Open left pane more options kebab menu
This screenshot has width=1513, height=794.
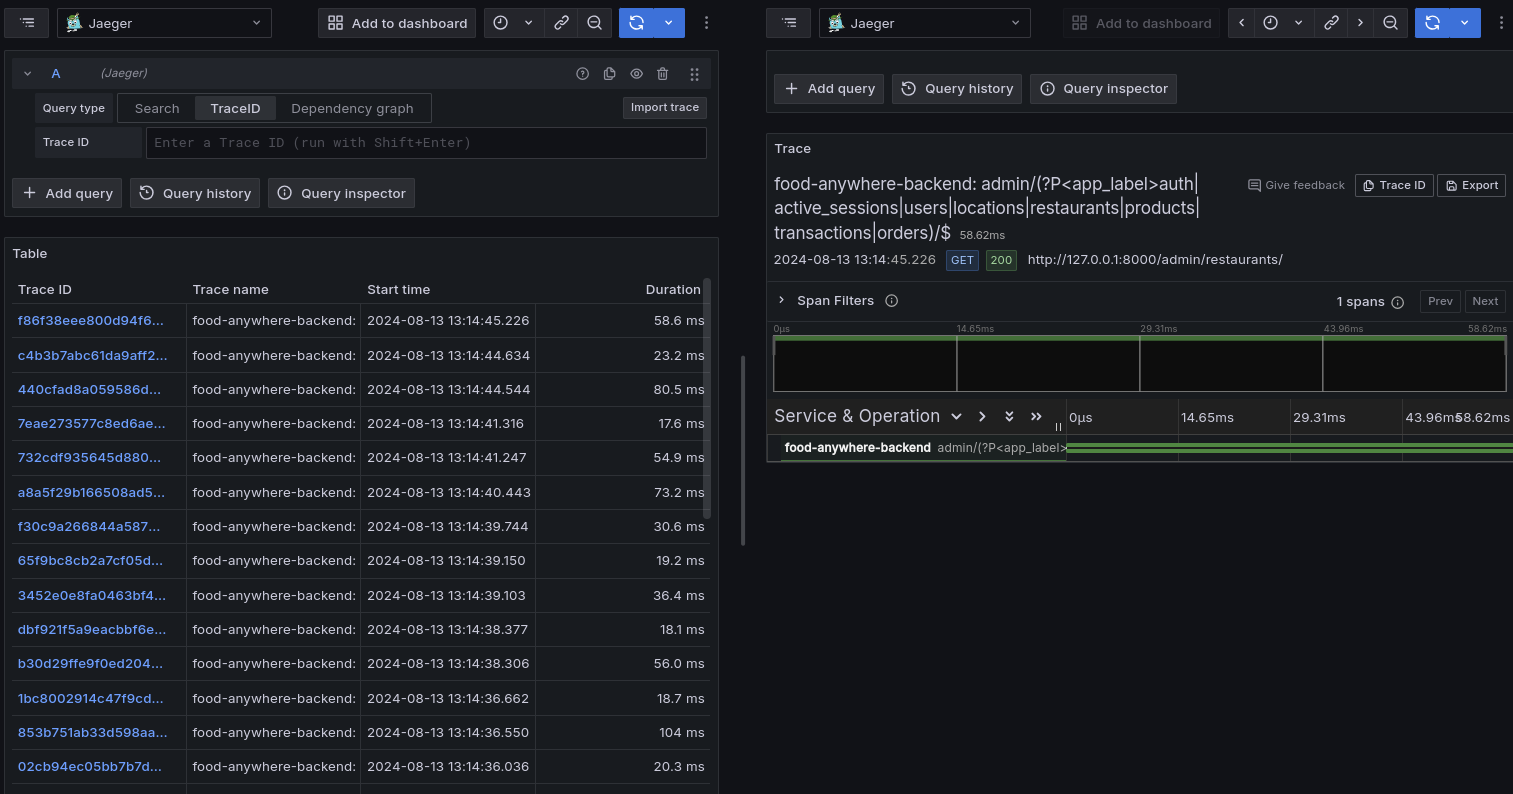[x=707, y=23]
